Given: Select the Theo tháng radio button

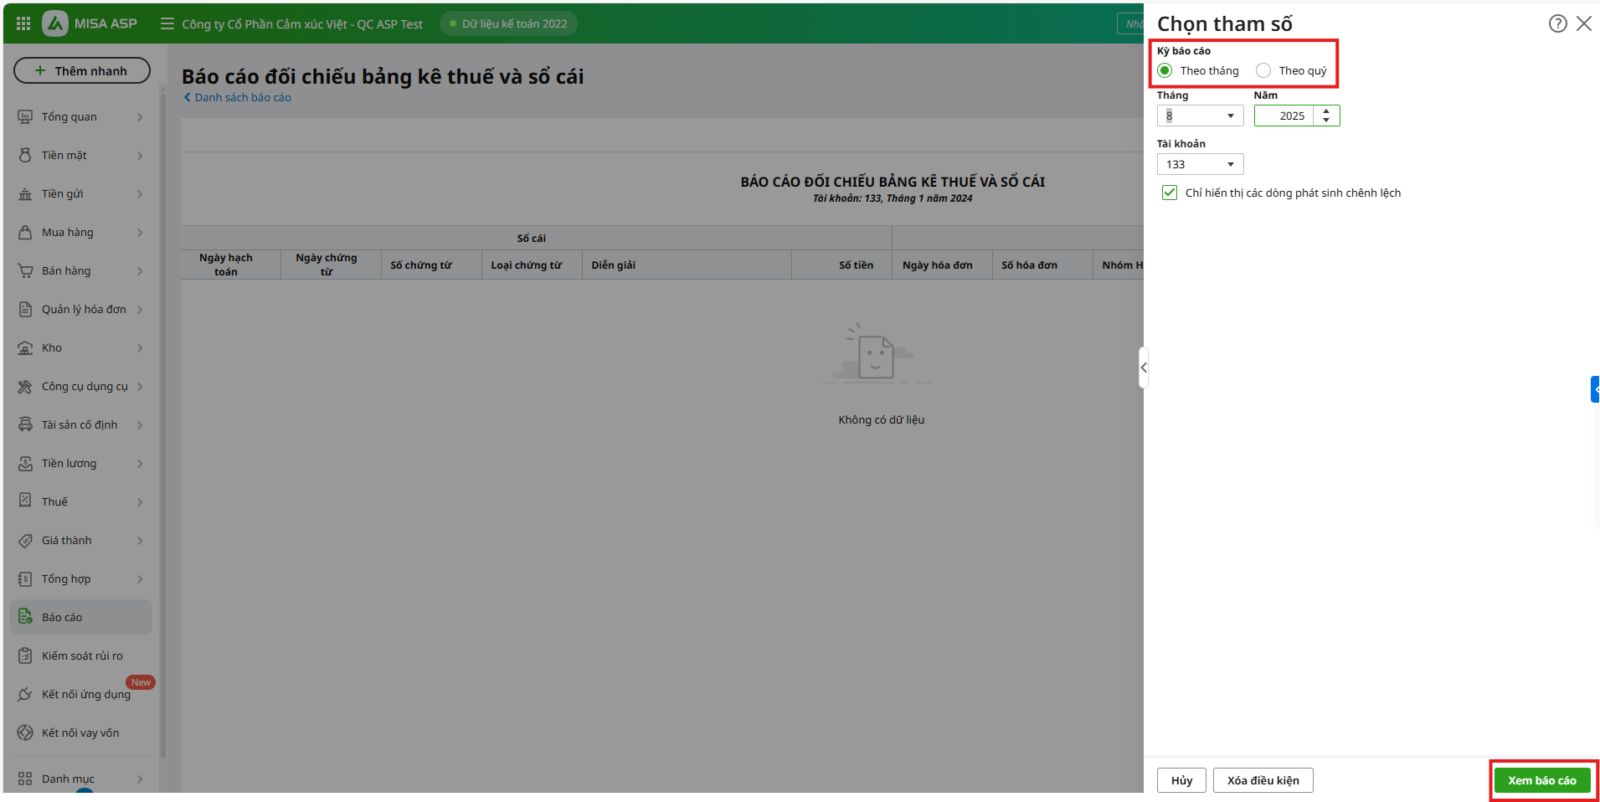Looking at the screenshot, I should pos(1165,71).
